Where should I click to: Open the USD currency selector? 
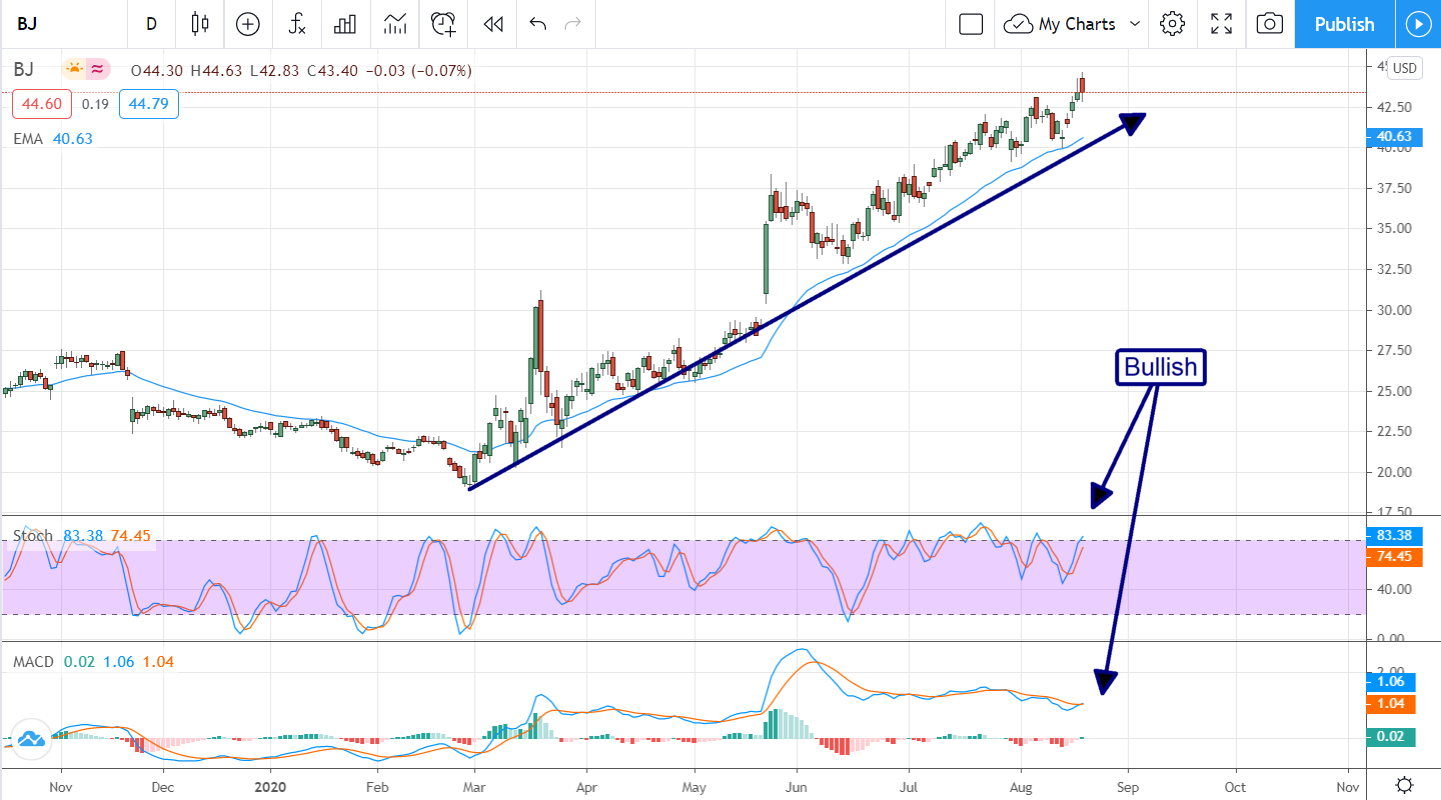(x=1405, y=68)
